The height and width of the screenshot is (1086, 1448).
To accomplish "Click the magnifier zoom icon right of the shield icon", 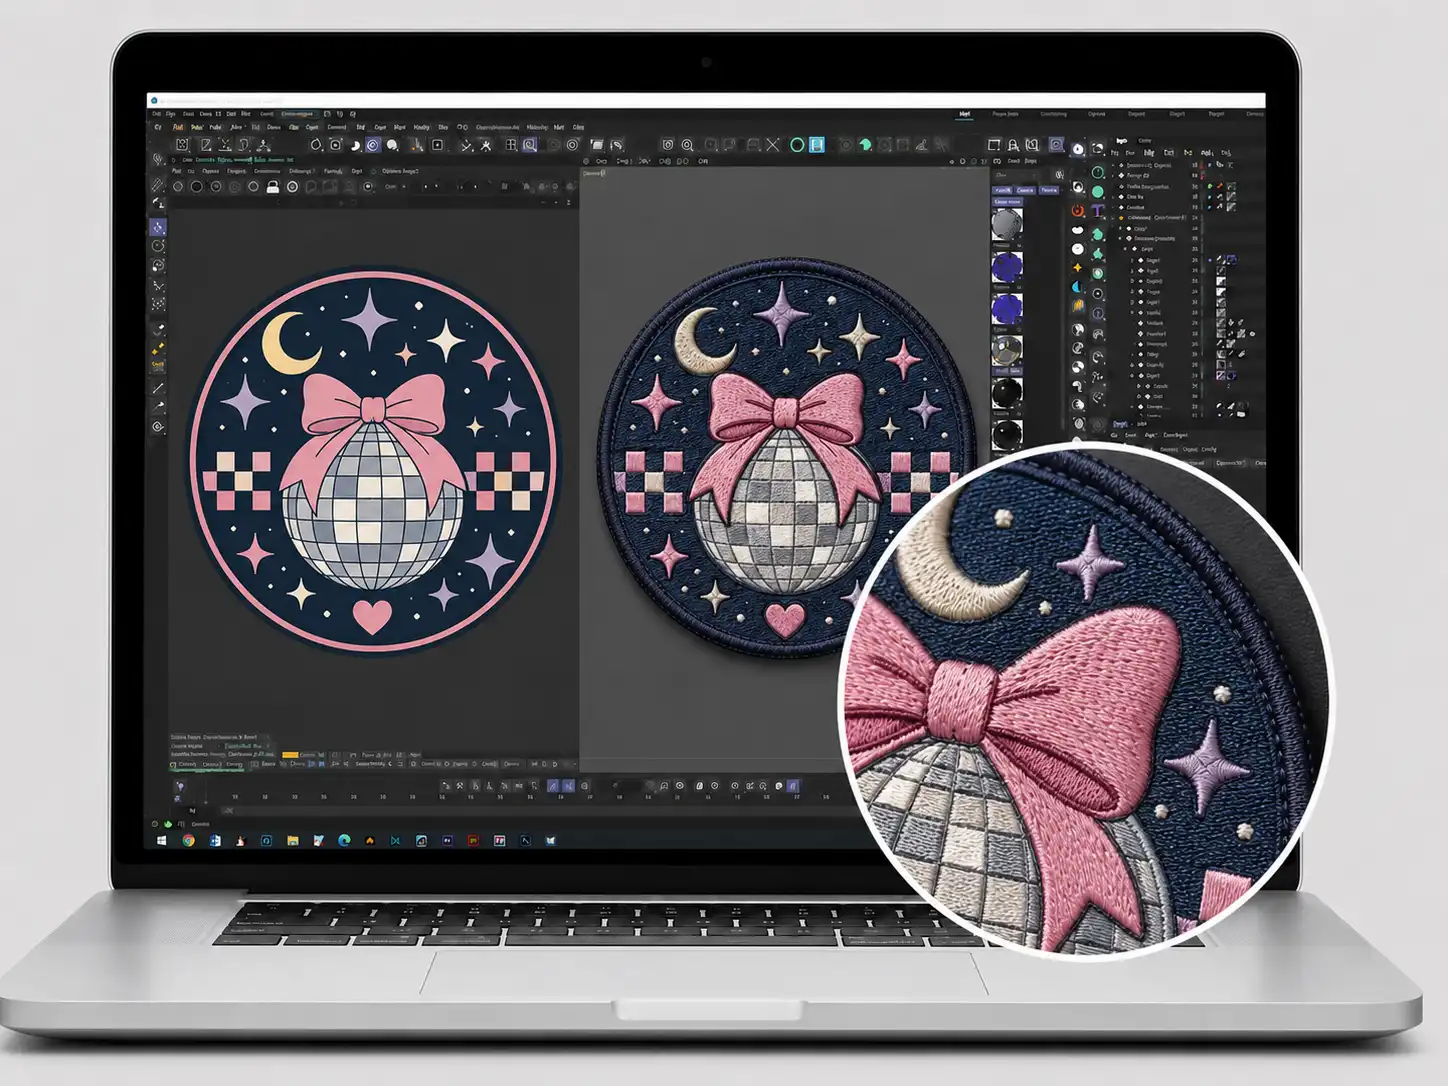I will (x=687, y=145).
